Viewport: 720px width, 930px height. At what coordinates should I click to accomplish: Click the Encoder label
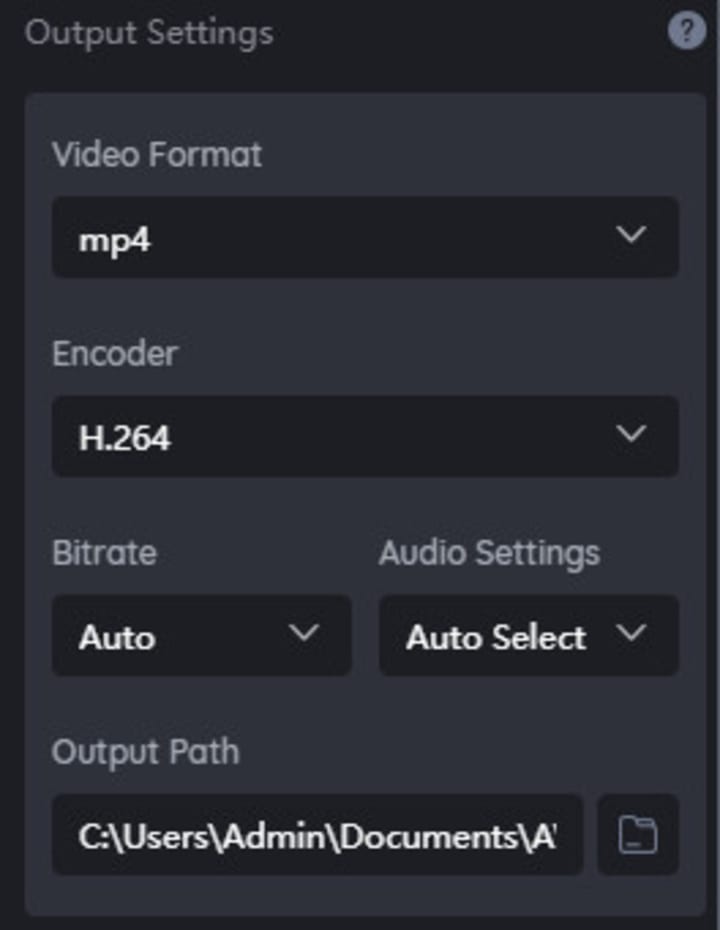(x=115, y=354)
